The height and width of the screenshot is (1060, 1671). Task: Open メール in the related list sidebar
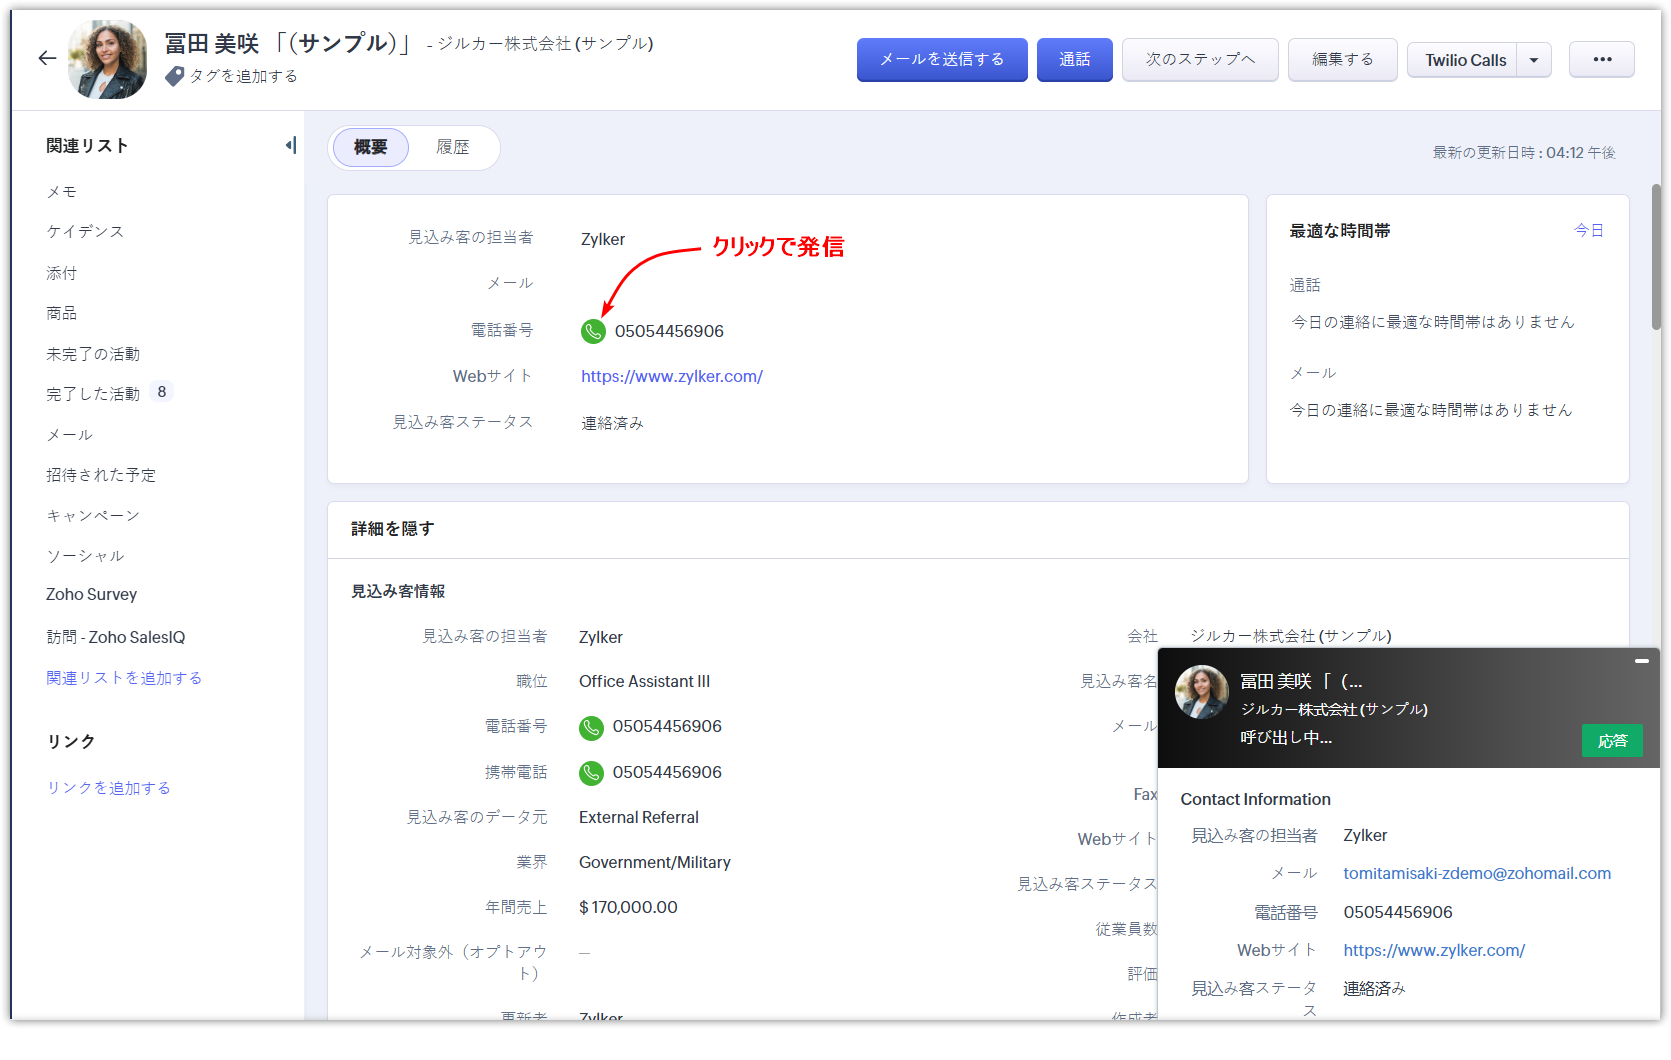pyautogui.click(x=69, y=435)
